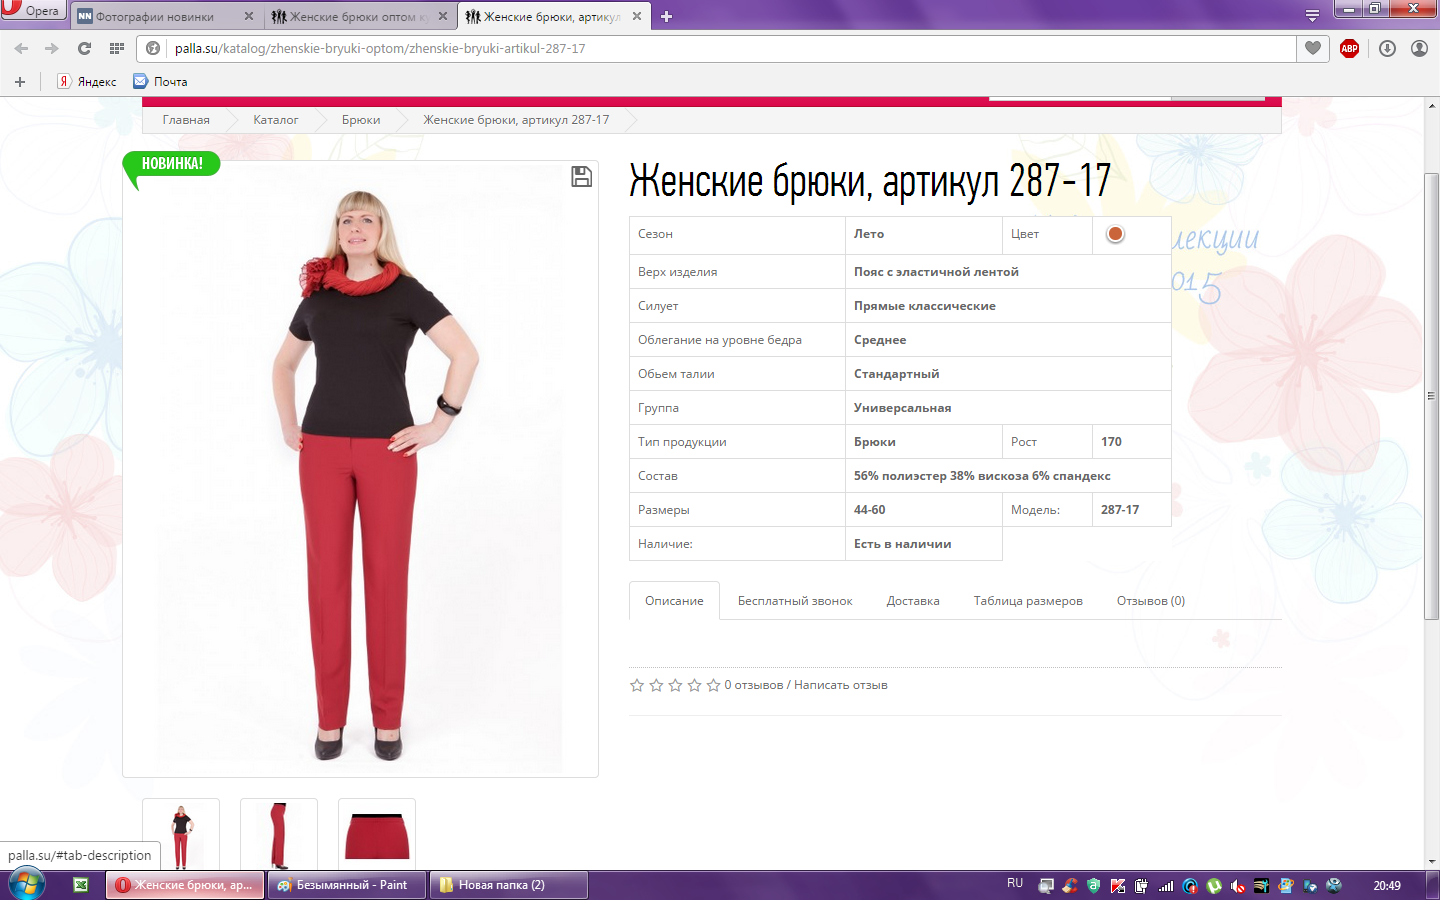Open the tab list menu dropdown
1440x900 pixels.
tap(1312, 15)
